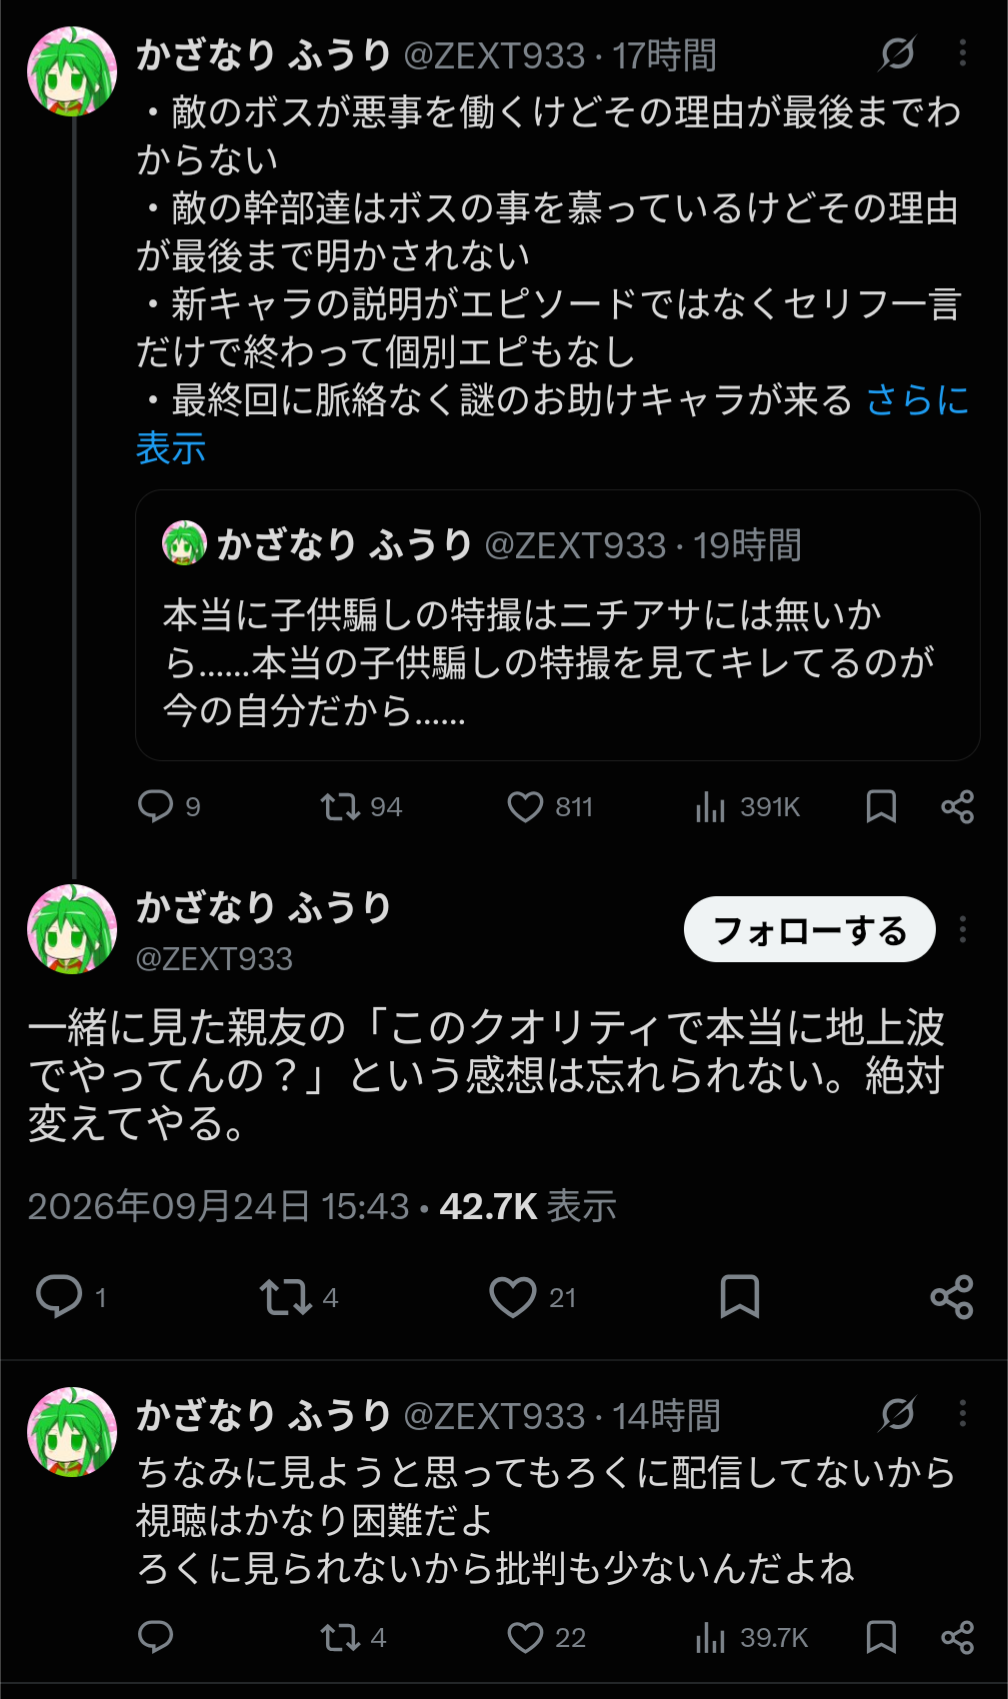Open the @ZEXT933 profile avatar at top
The image size is (1008, 1699).
pyautogui.click(x=72, y=72)
